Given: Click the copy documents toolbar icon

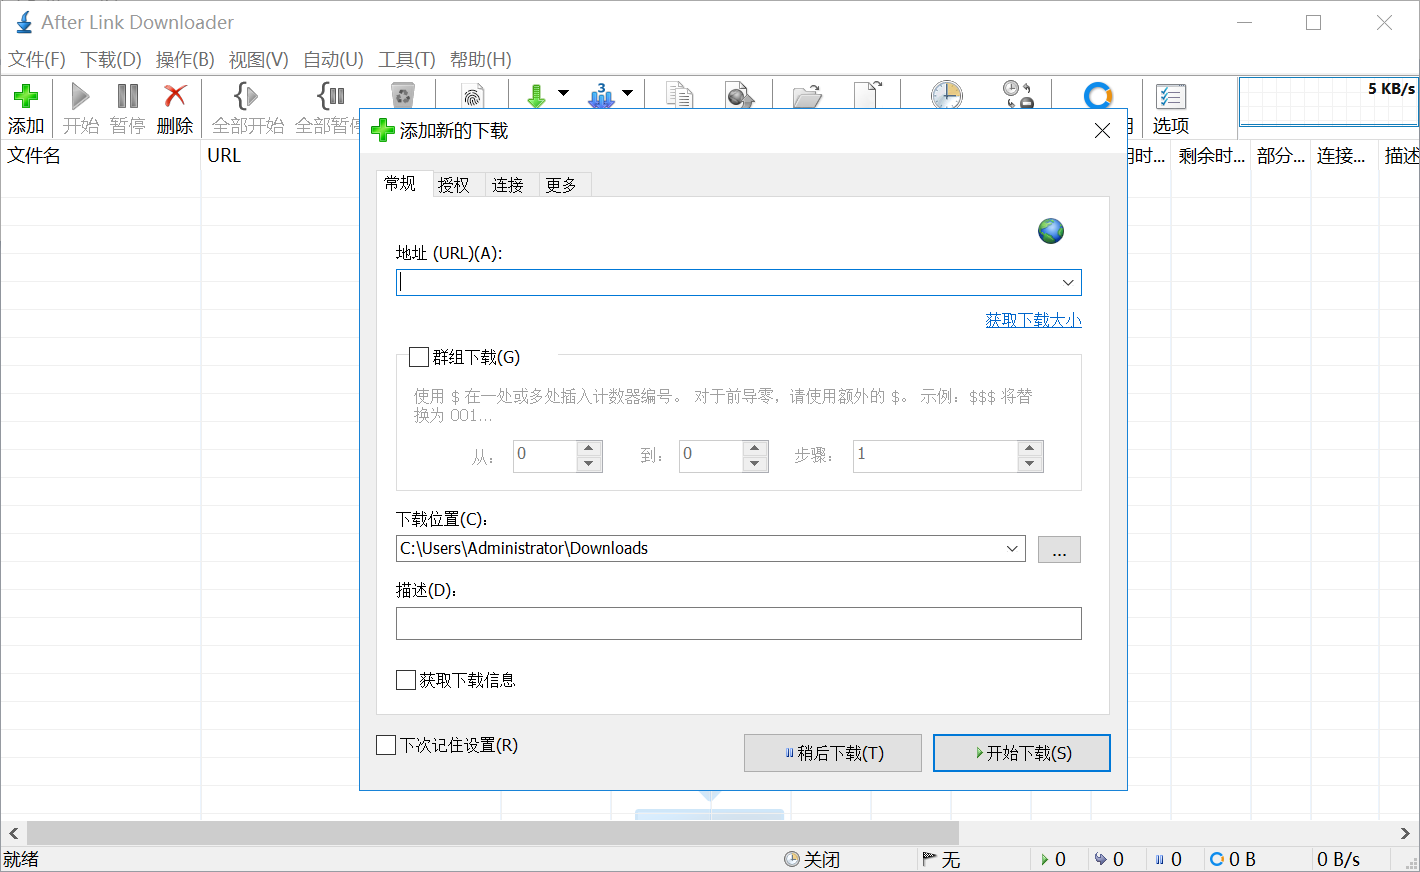Looking at the screenshot, I should [679, 95].
